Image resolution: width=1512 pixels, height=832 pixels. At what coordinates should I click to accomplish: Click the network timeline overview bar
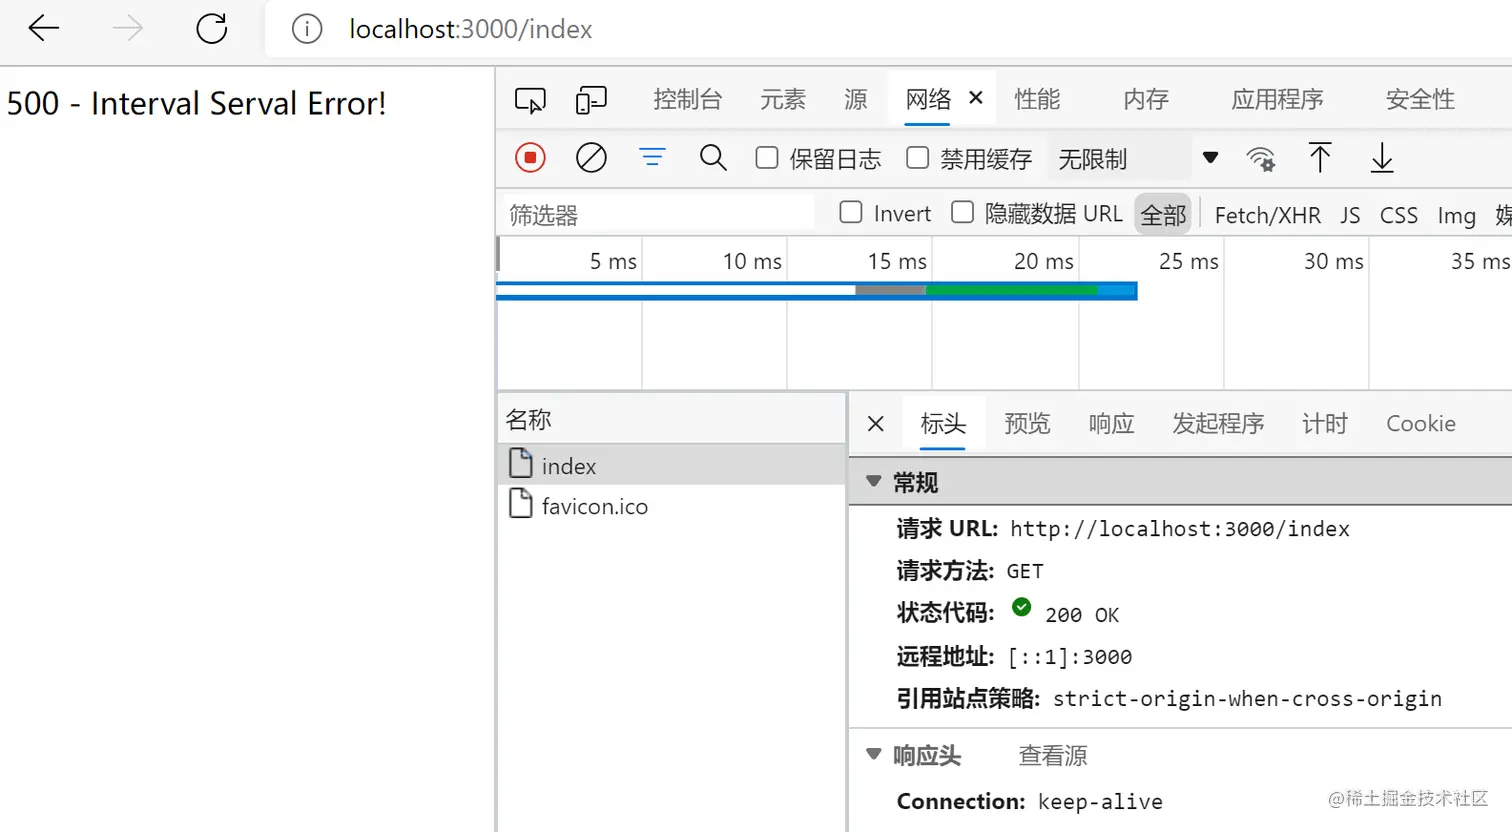(x=816, y=291)
